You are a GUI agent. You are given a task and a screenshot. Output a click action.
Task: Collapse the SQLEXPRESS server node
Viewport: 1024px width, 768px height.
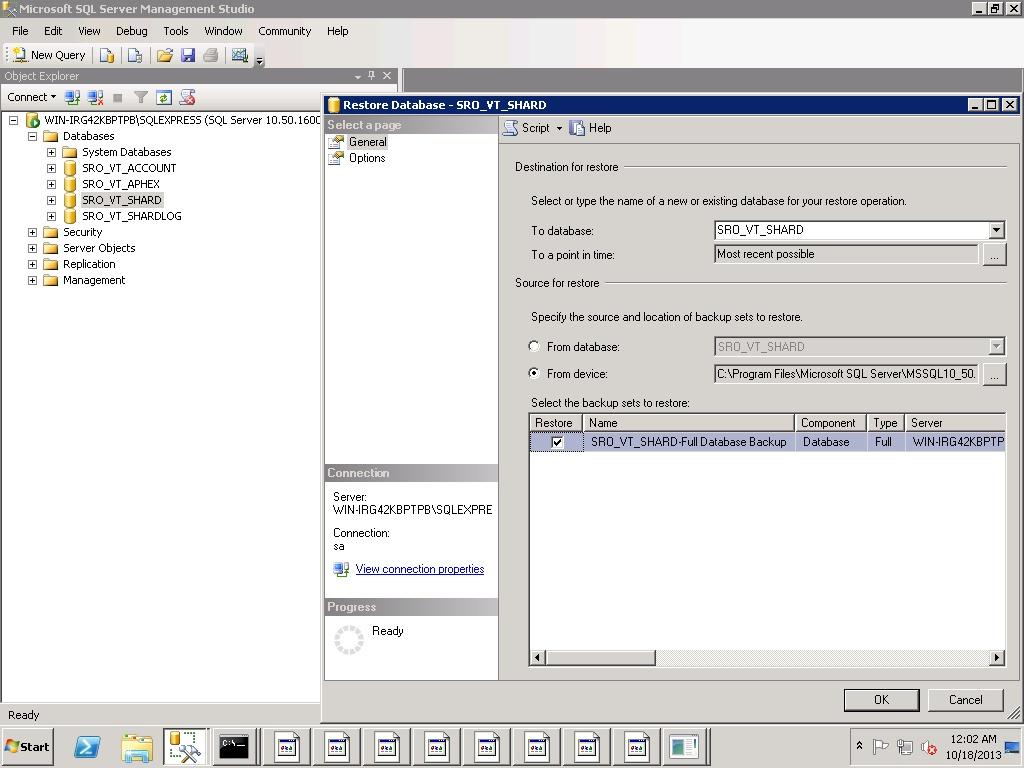(x=13, y=120)
